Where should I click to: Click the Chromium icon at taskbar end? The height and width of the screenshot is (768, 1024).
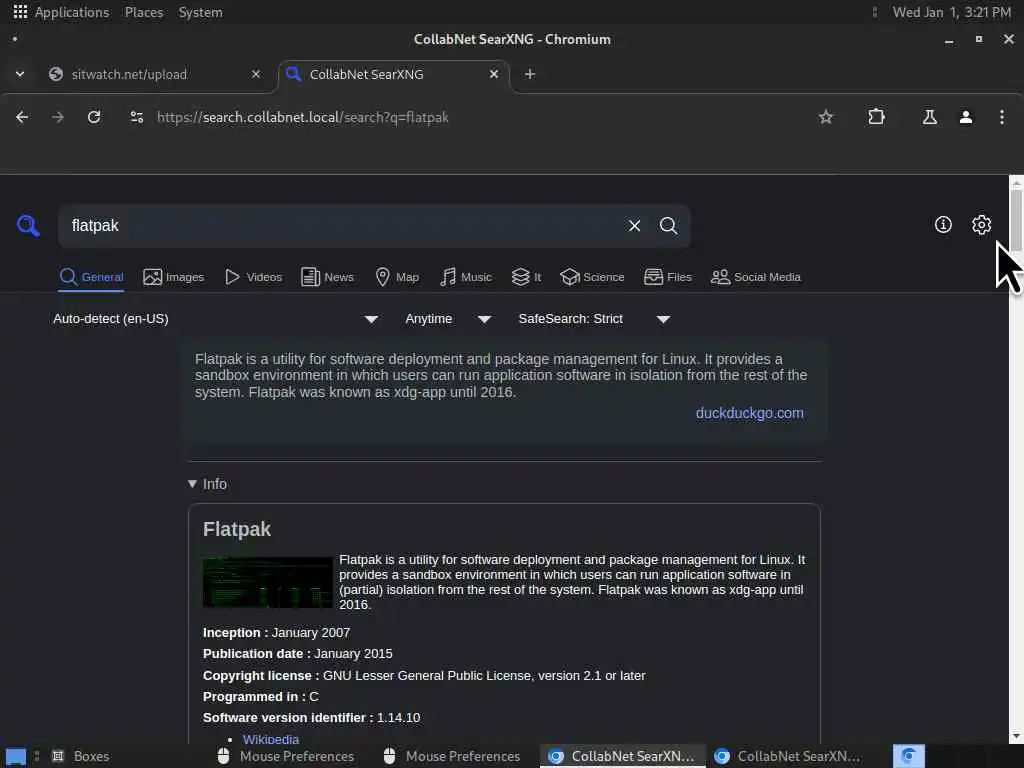(908, 756)
